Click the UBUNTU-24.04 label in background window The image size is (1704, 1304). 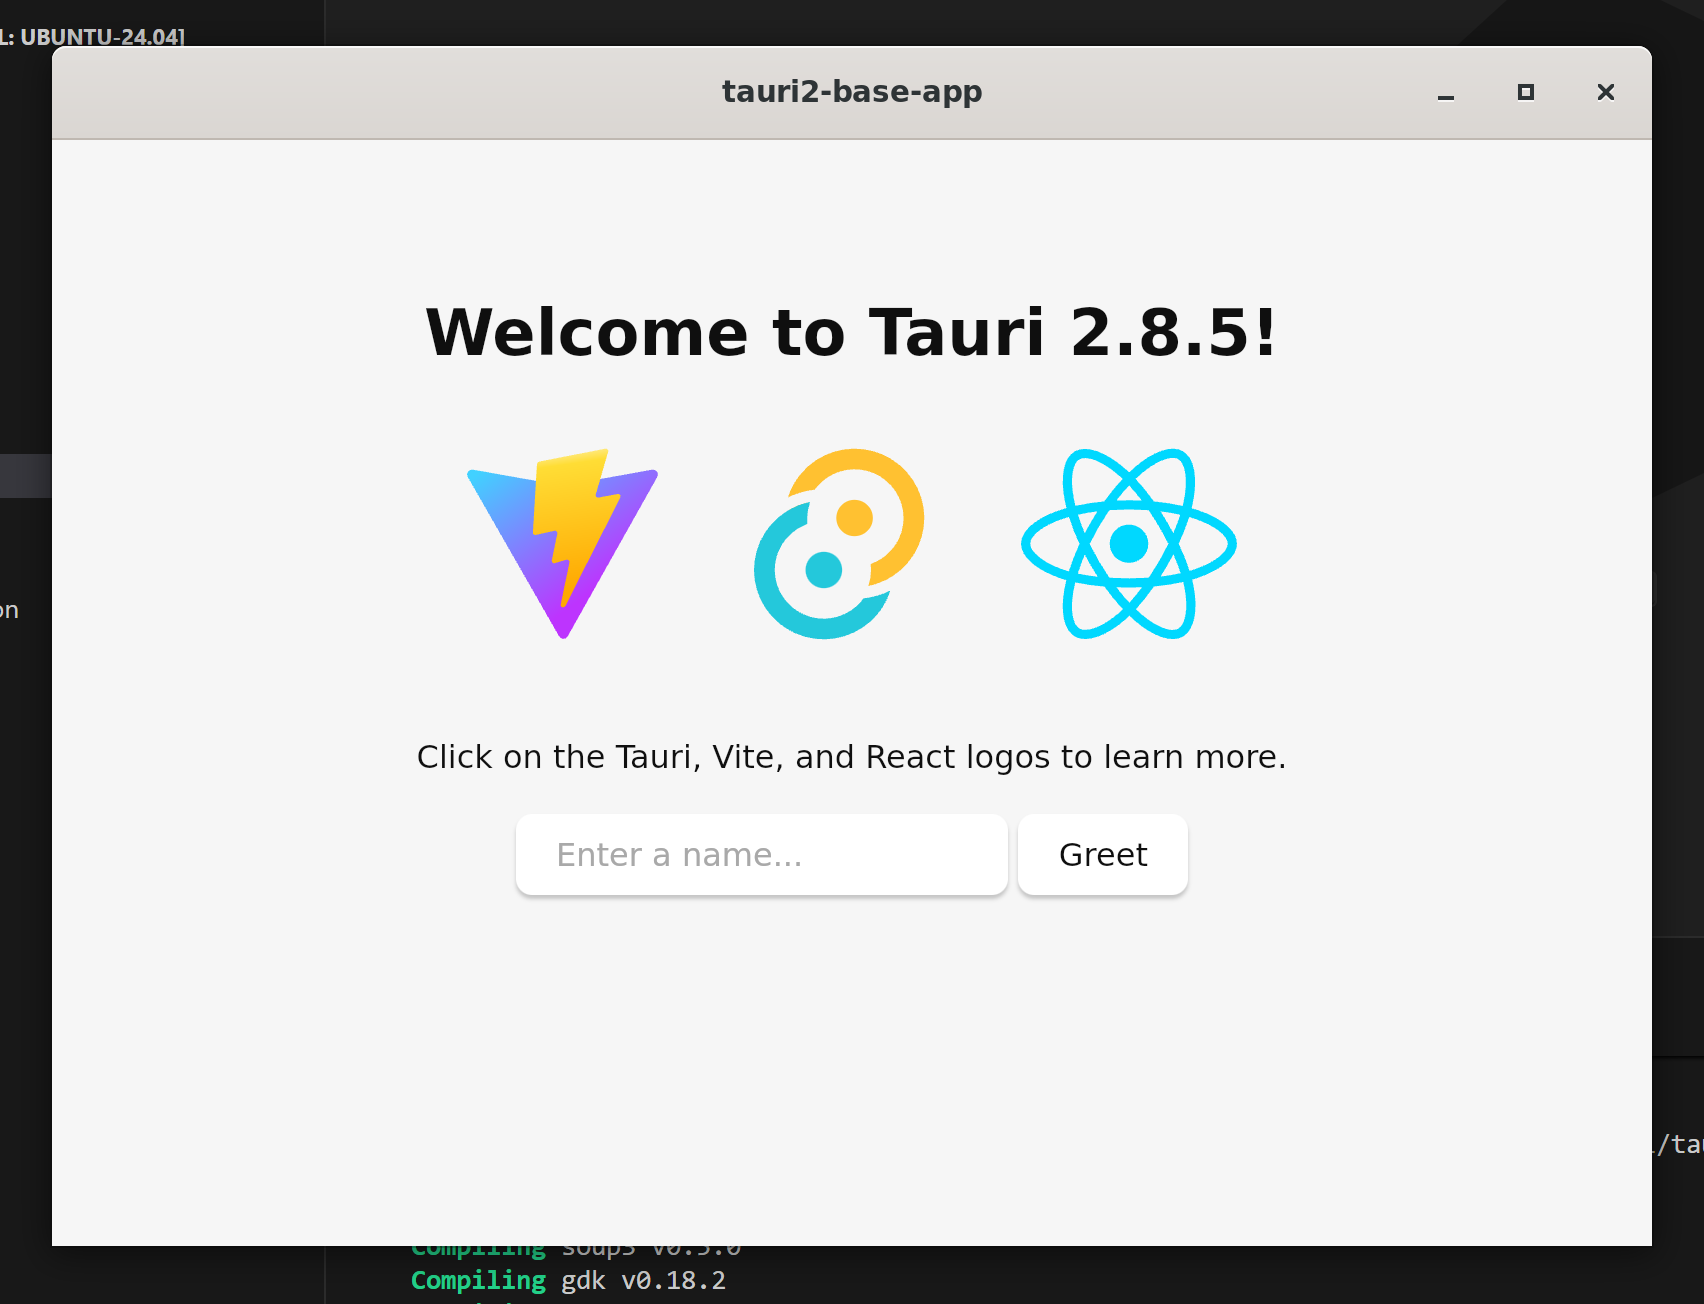point(102,37)
